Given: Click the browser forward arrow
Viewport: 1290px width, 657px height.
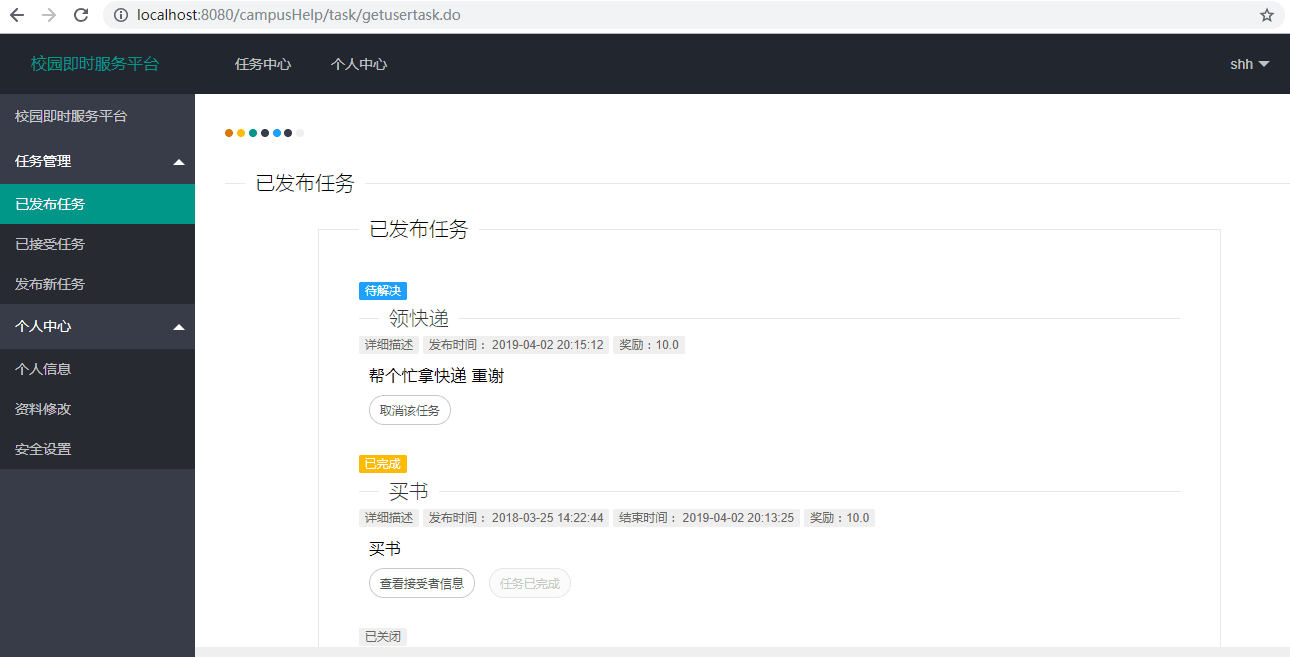Looking at the screenshot, I should click(x=49, y=15).
